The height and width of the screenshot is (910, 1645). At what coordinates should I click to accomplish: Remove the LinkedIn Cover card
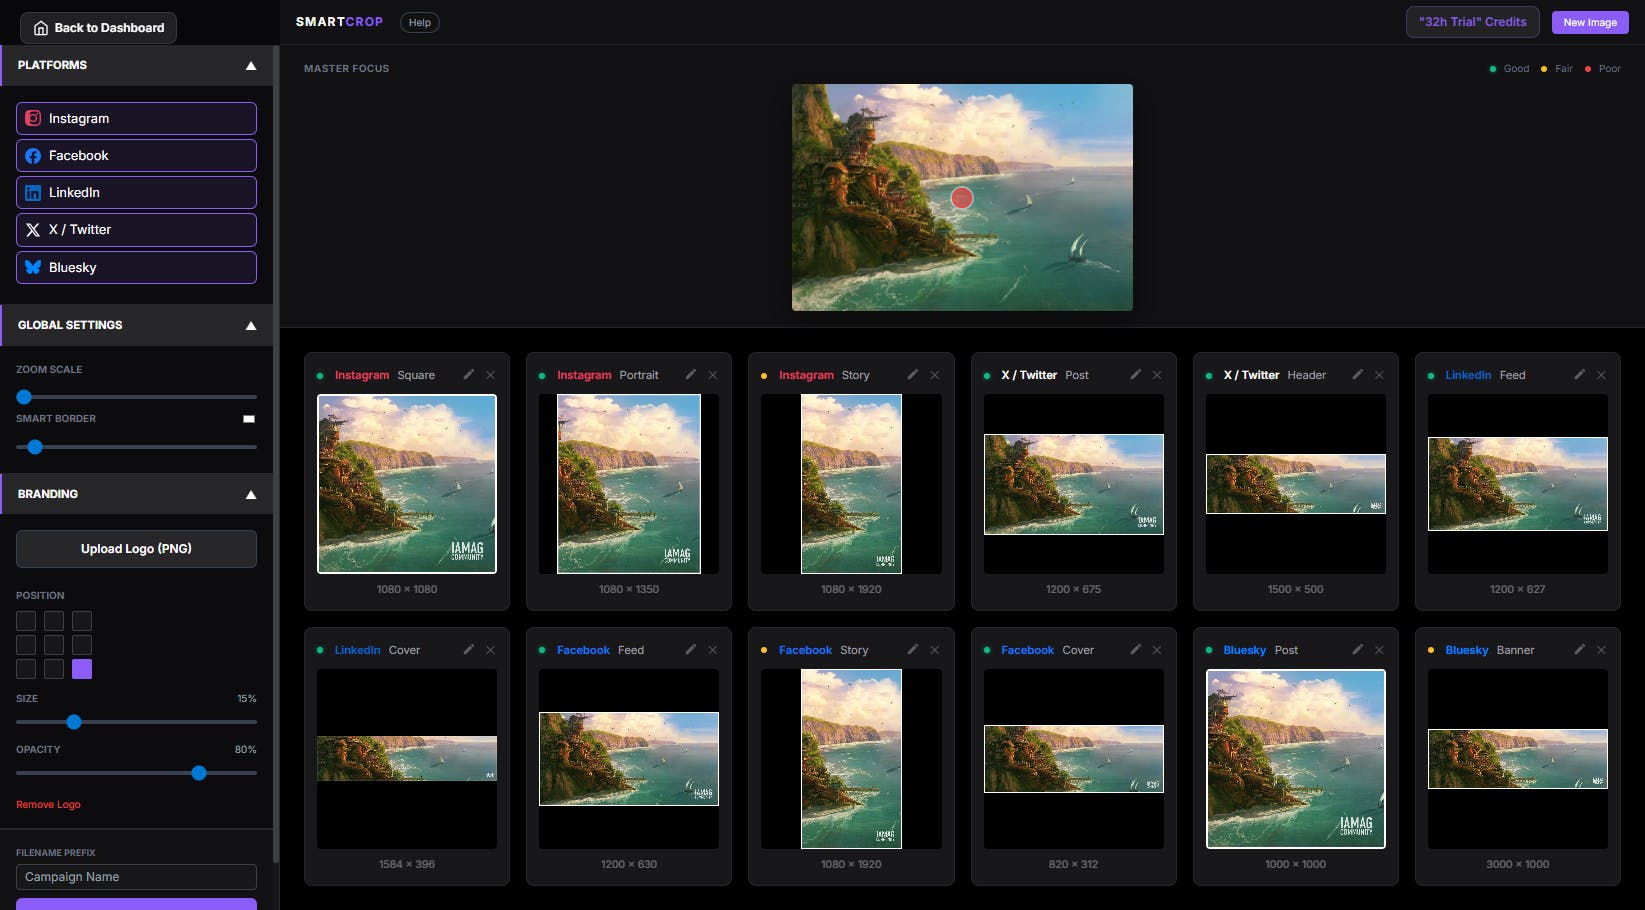pos(491,650)
